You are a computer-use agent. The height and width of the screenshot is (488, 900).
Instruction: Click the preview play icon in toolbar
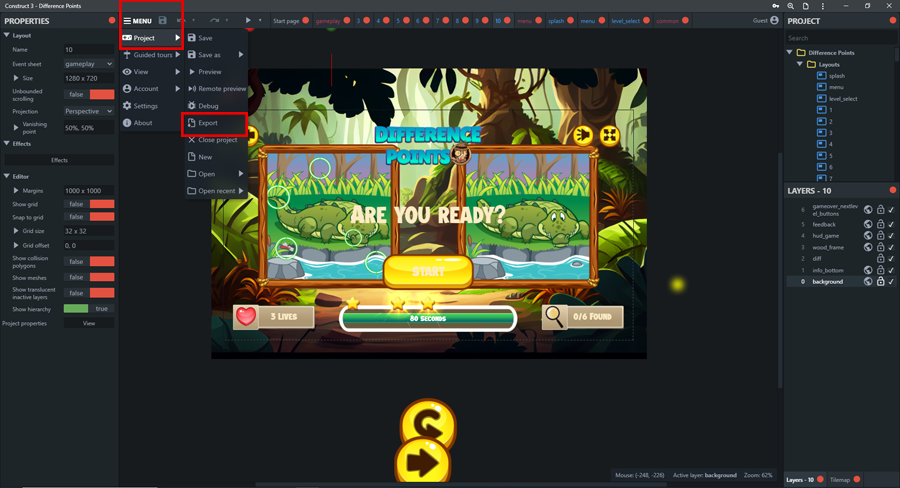248,21
